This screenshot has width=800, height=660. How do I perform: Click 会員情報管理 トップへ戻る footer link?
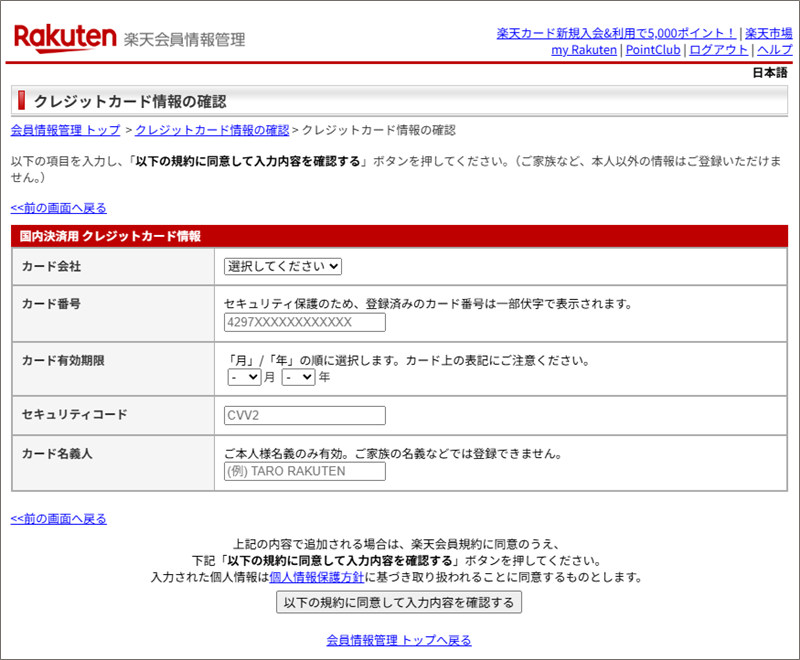click(398, 640)
